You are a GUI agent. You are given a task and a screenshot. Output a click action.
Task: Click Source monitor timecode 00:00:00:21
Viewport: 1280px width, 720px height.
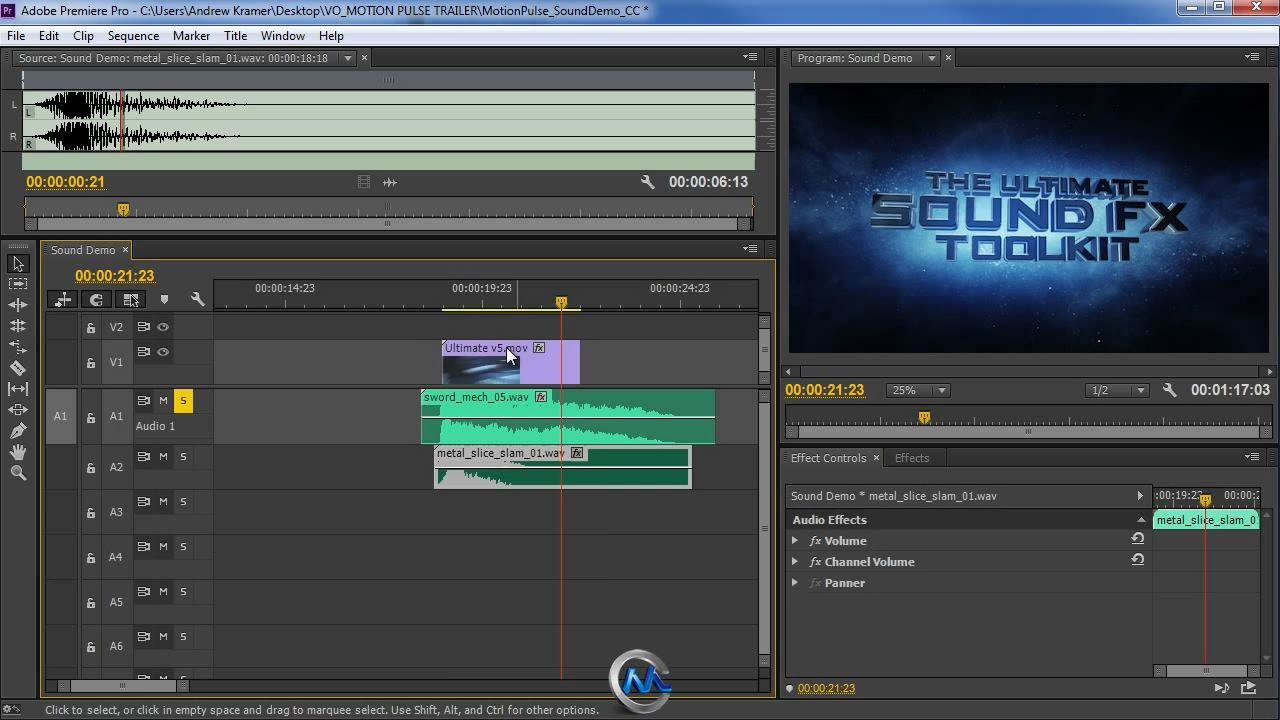65,182
